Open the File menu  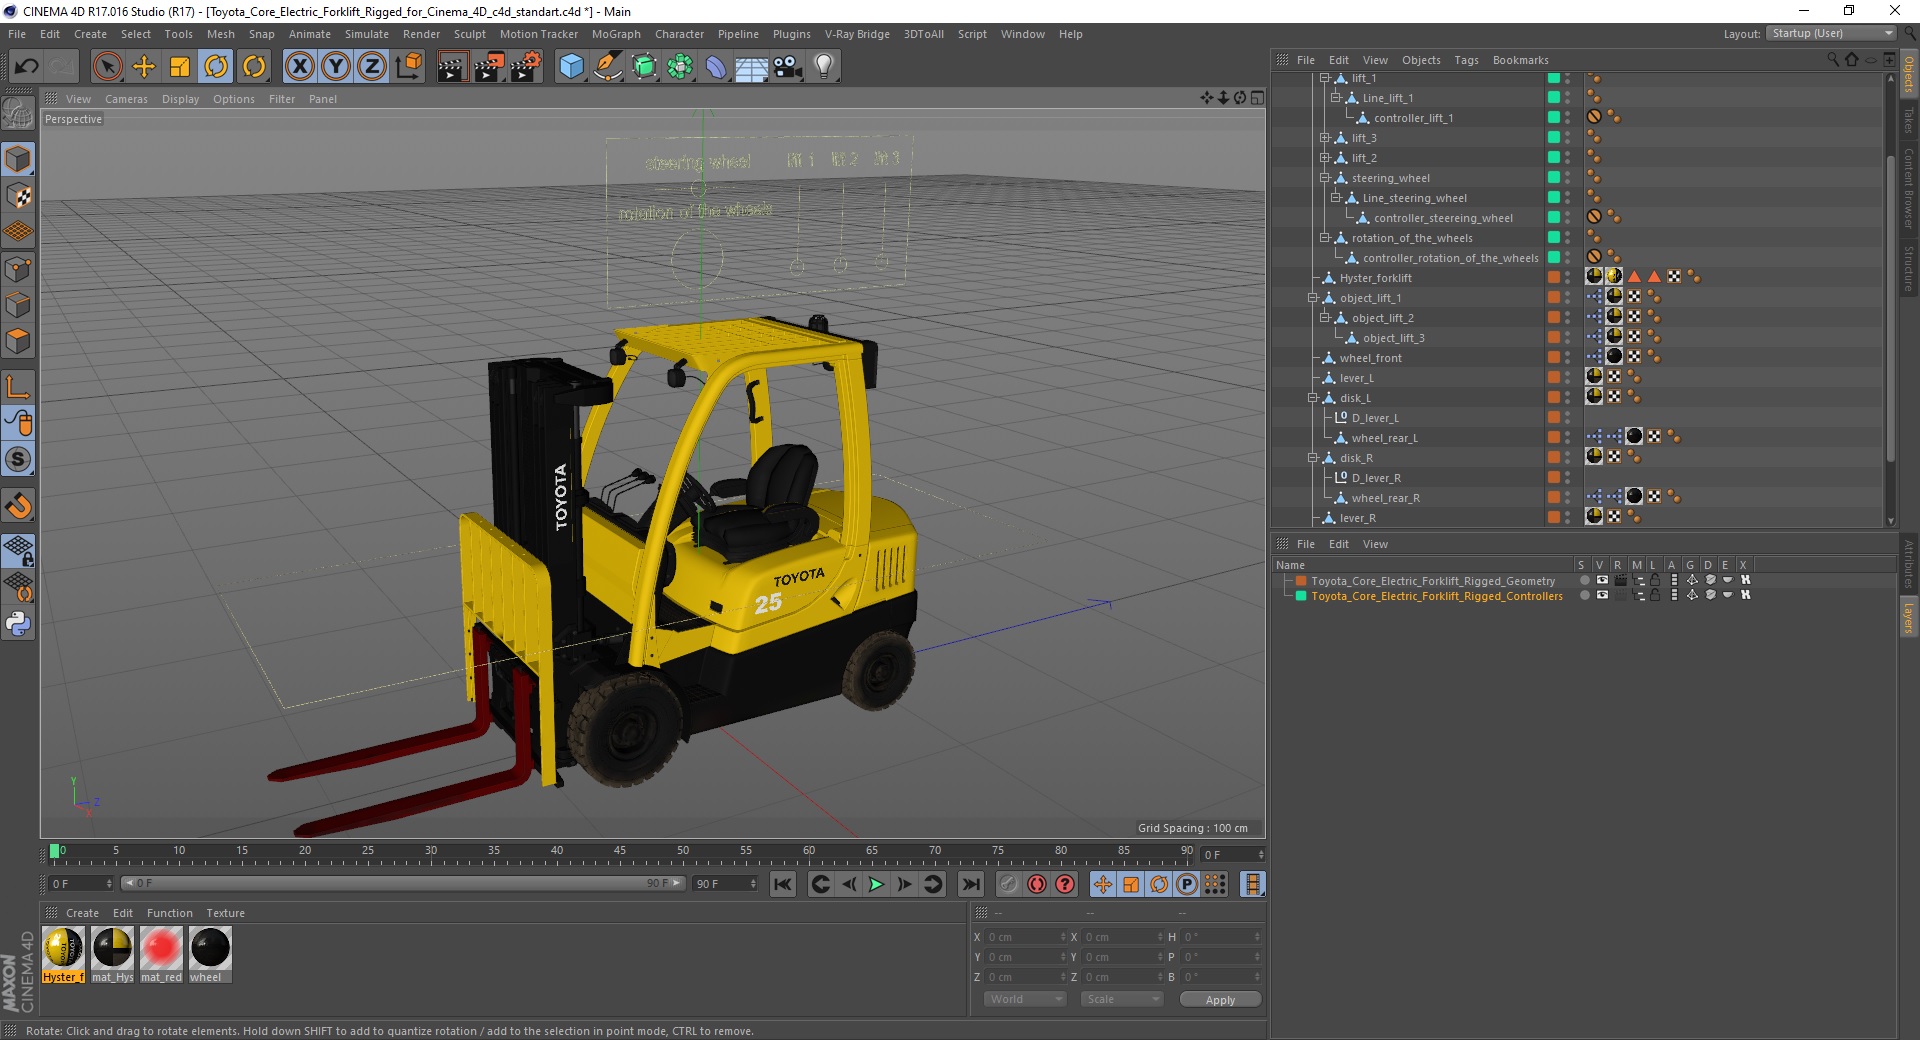coord(17,34)
